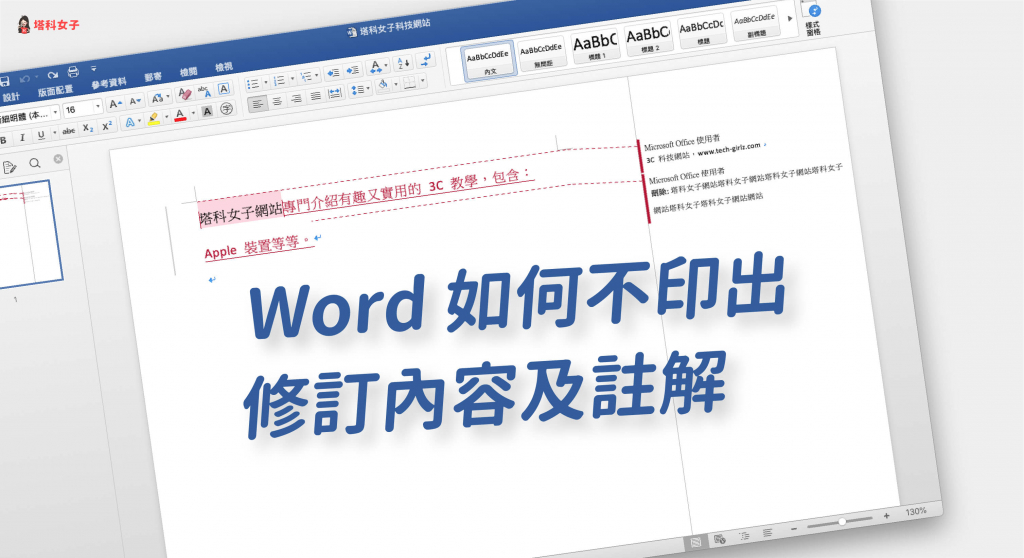Click the Print icon in the quick access toolbar

72,72
